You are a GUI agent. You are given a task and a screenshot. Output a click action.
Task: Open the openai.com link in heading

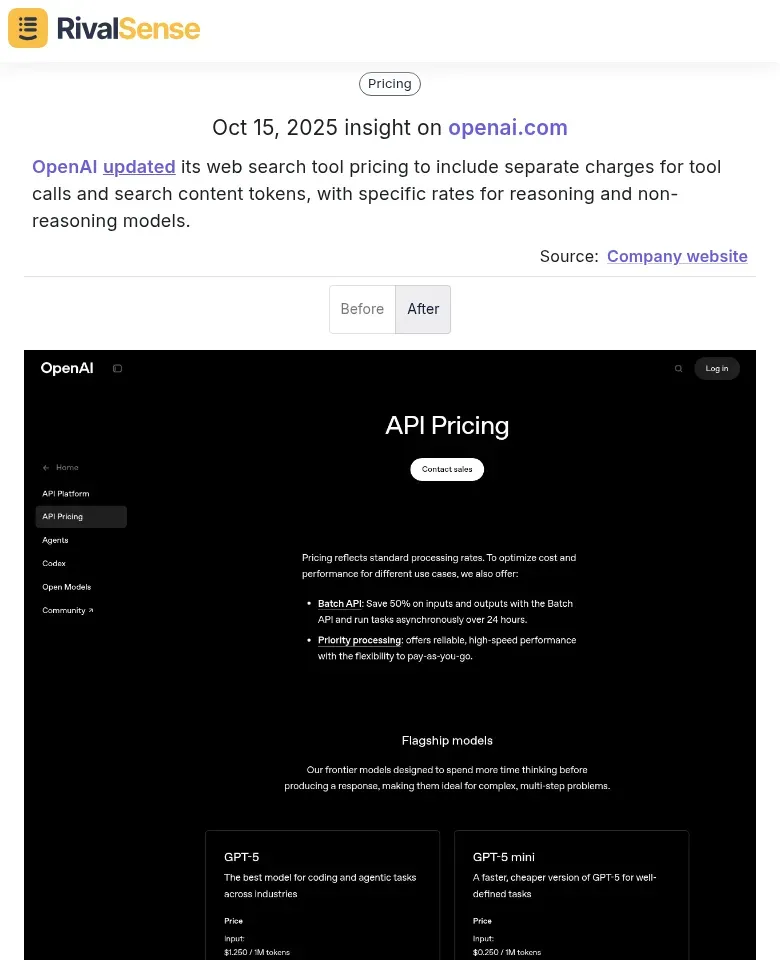pos(507,128)
